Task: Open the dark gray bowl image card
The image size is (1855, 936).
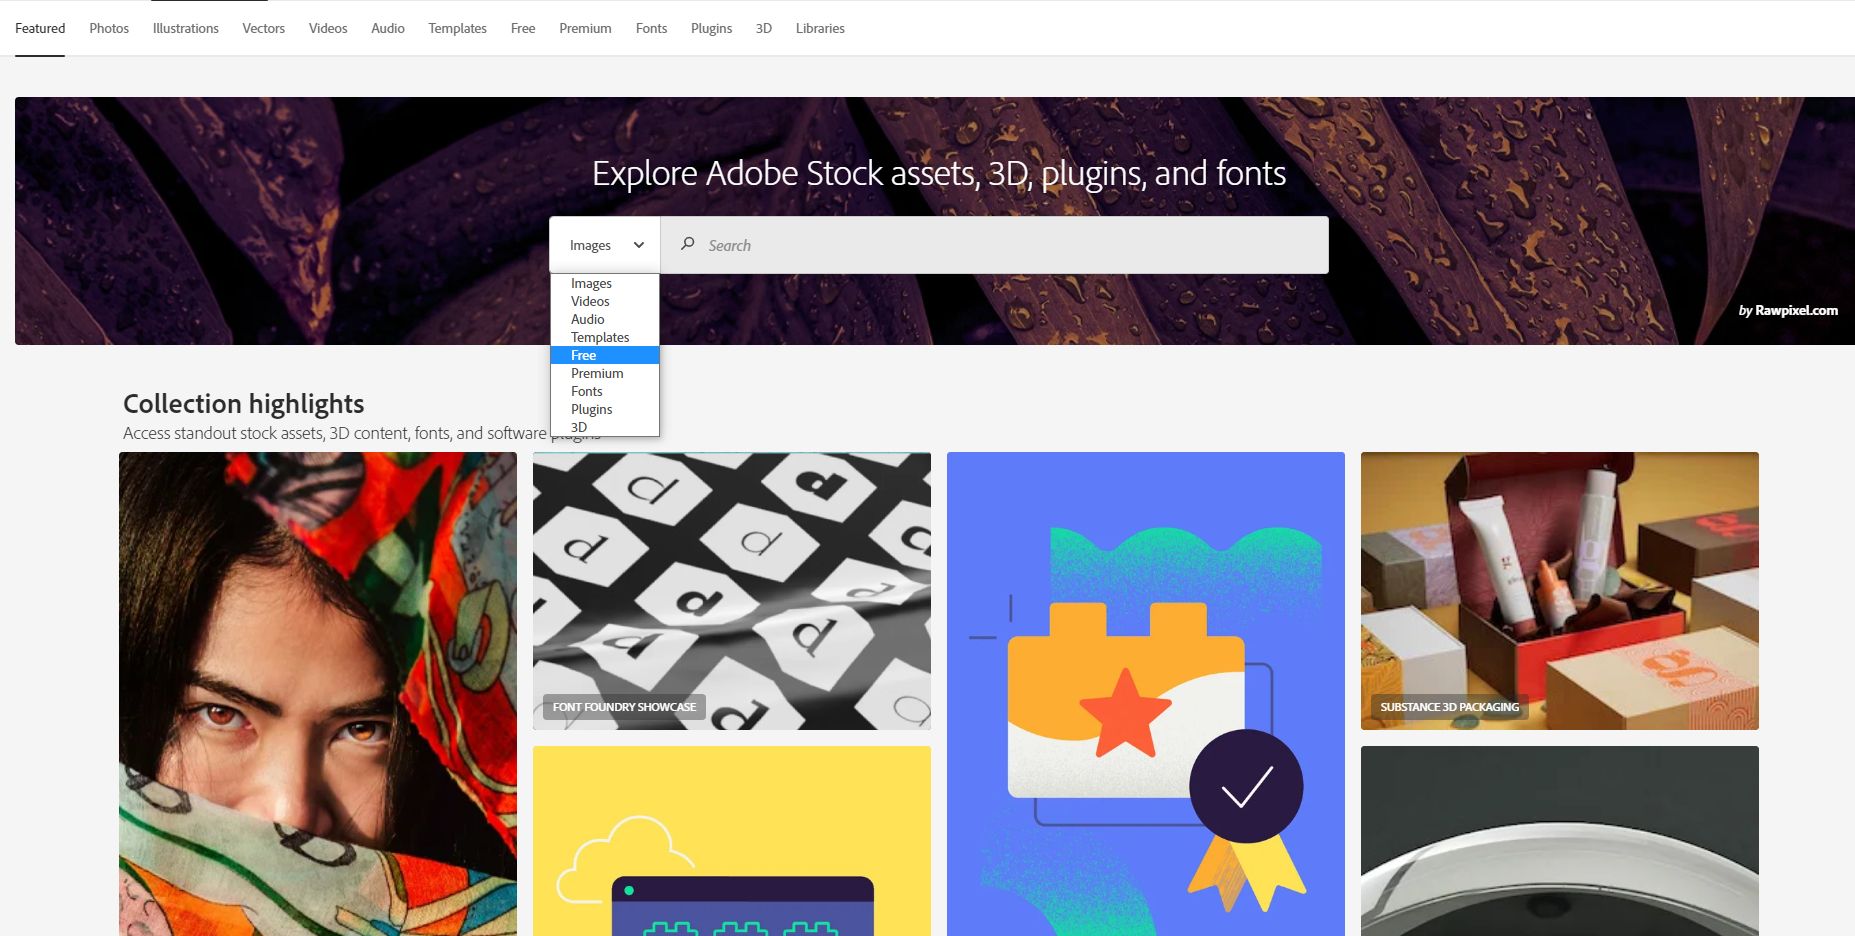Action: tap(1560, 841)
